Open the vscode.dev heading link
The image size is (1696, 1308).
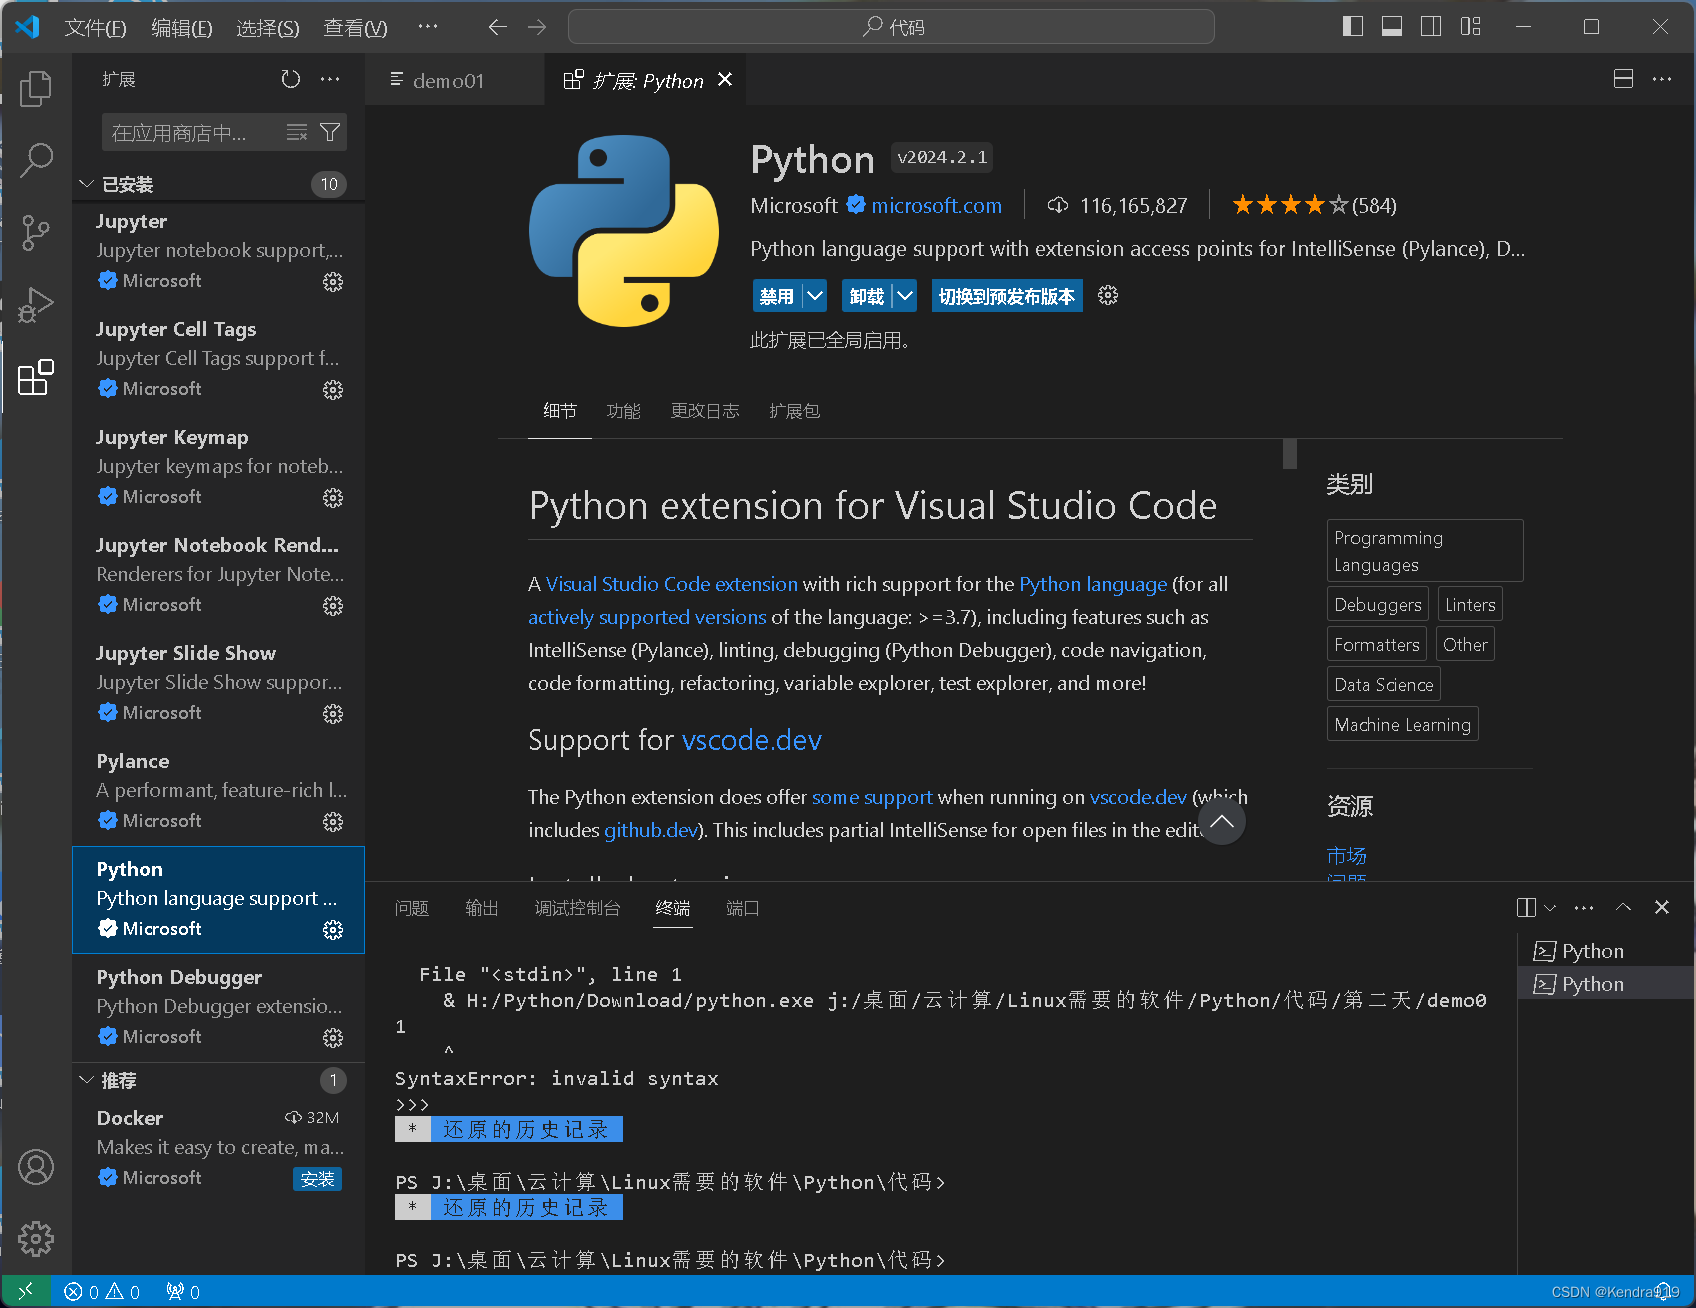pyautogui.click(x=752, y=740)
